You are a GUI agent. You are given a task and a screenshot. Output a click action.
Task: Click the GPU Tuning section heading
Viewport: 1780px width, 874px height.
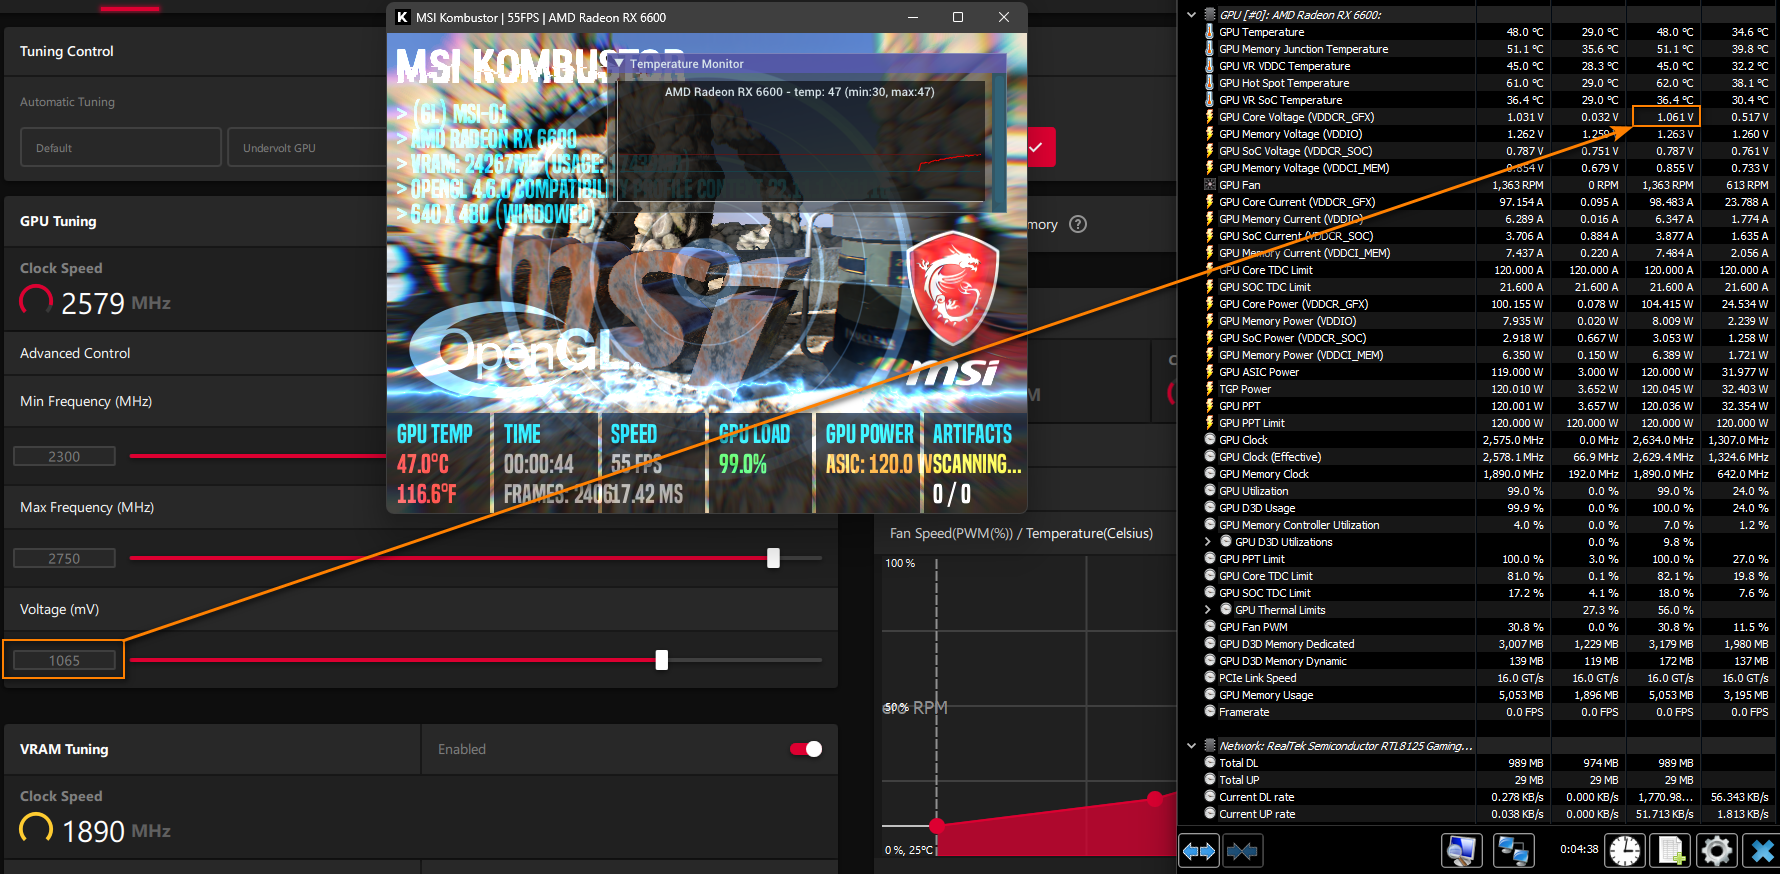coord(58,221)
